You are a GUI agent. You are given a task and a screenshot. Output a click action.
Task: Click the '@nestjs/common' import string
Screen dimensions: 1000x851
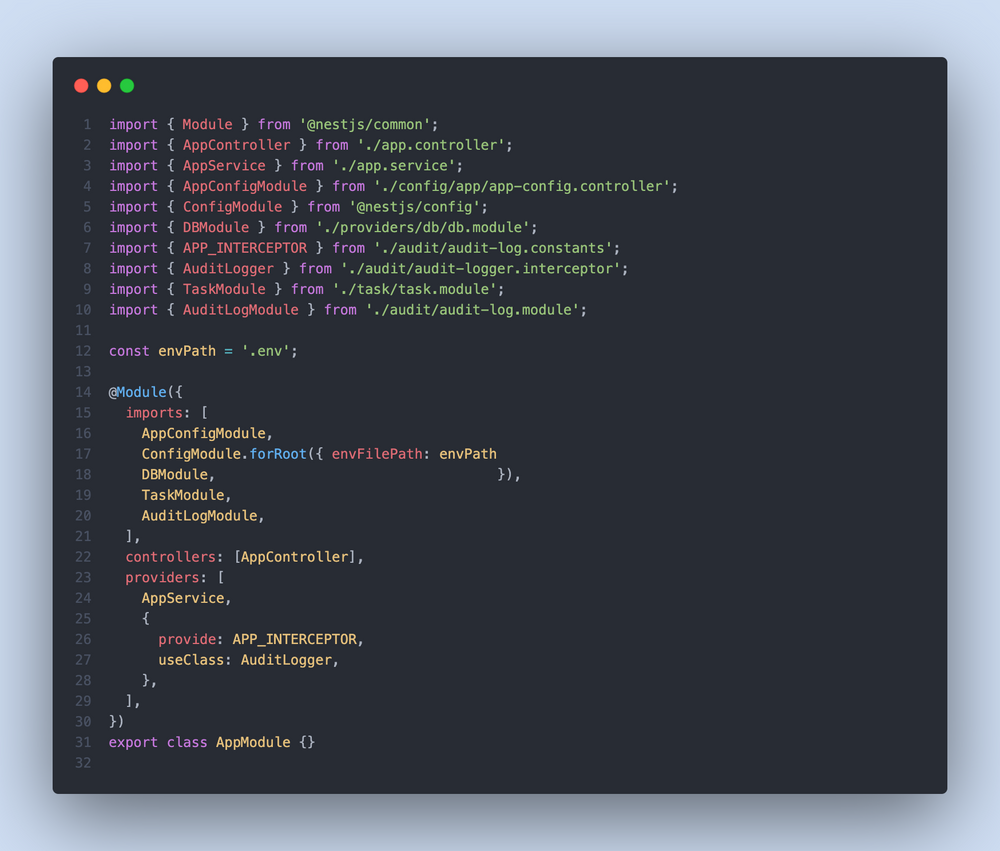(365, 124)
